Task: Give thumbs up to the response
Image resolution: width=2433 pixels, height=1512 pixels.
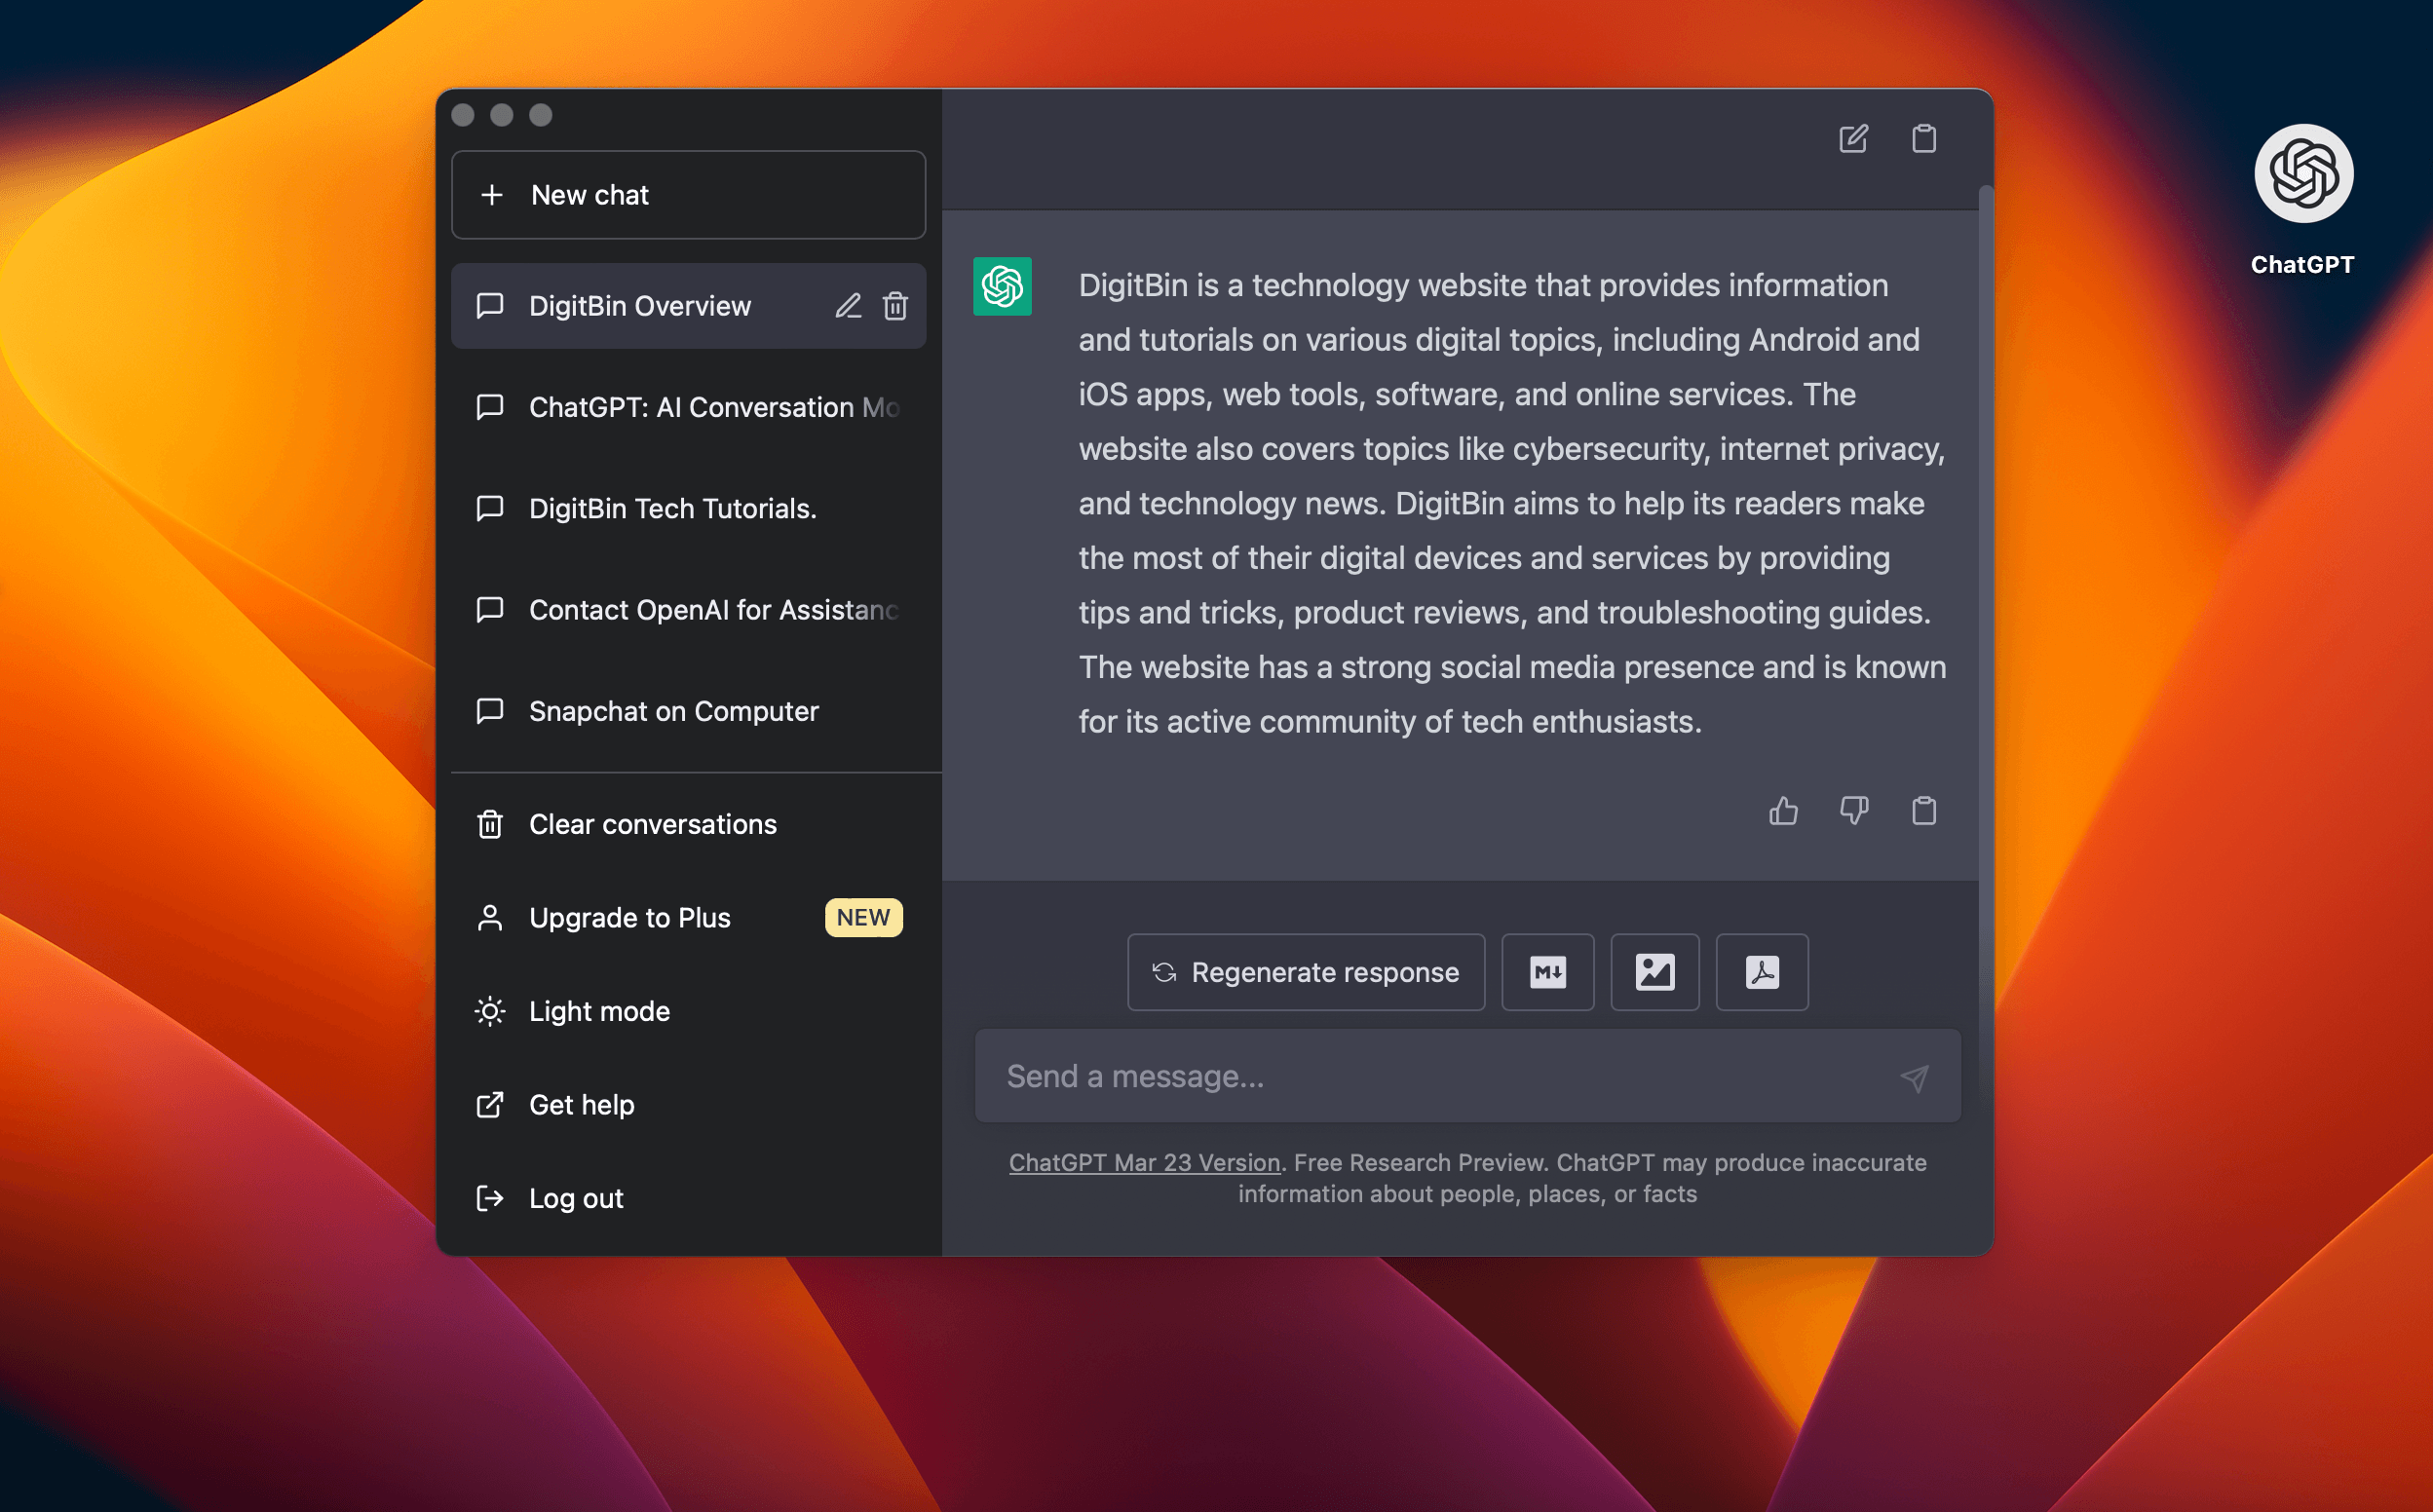Action: pos(1783,811)
